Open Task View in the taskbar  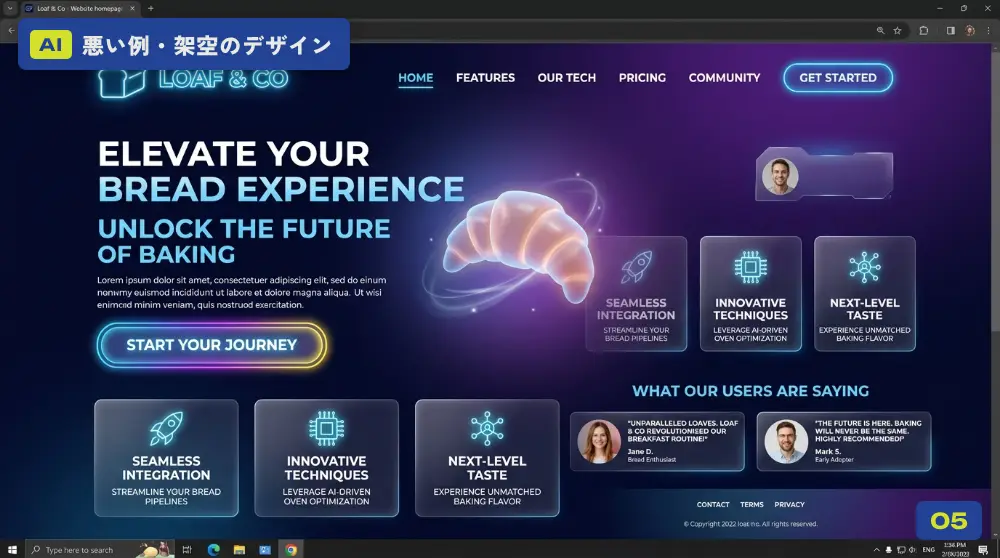click(187, 549)
